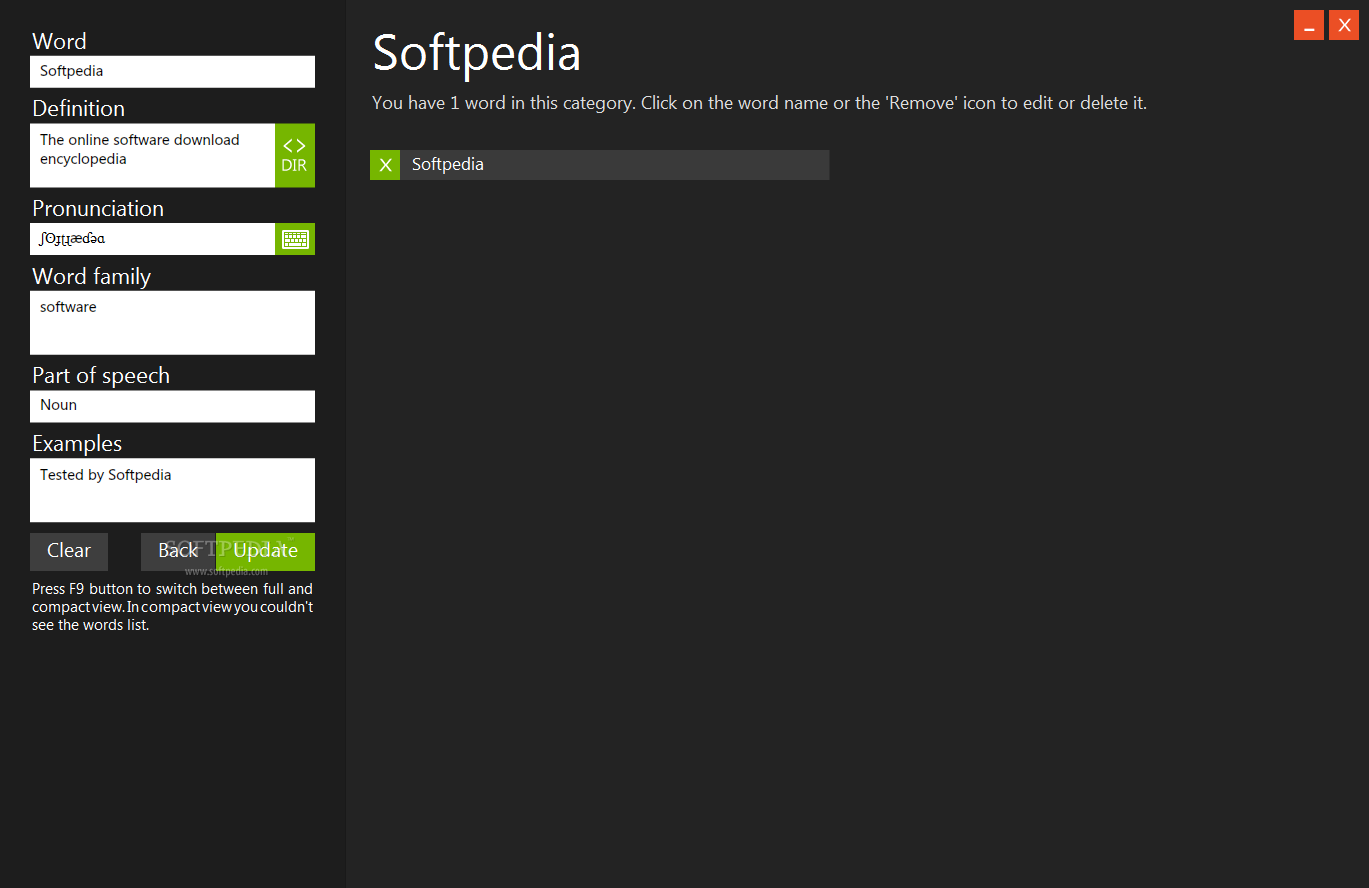Open the phonetic keyboard icon
1369x888 pixels.
pyautogui.click(x=295, y=239)
